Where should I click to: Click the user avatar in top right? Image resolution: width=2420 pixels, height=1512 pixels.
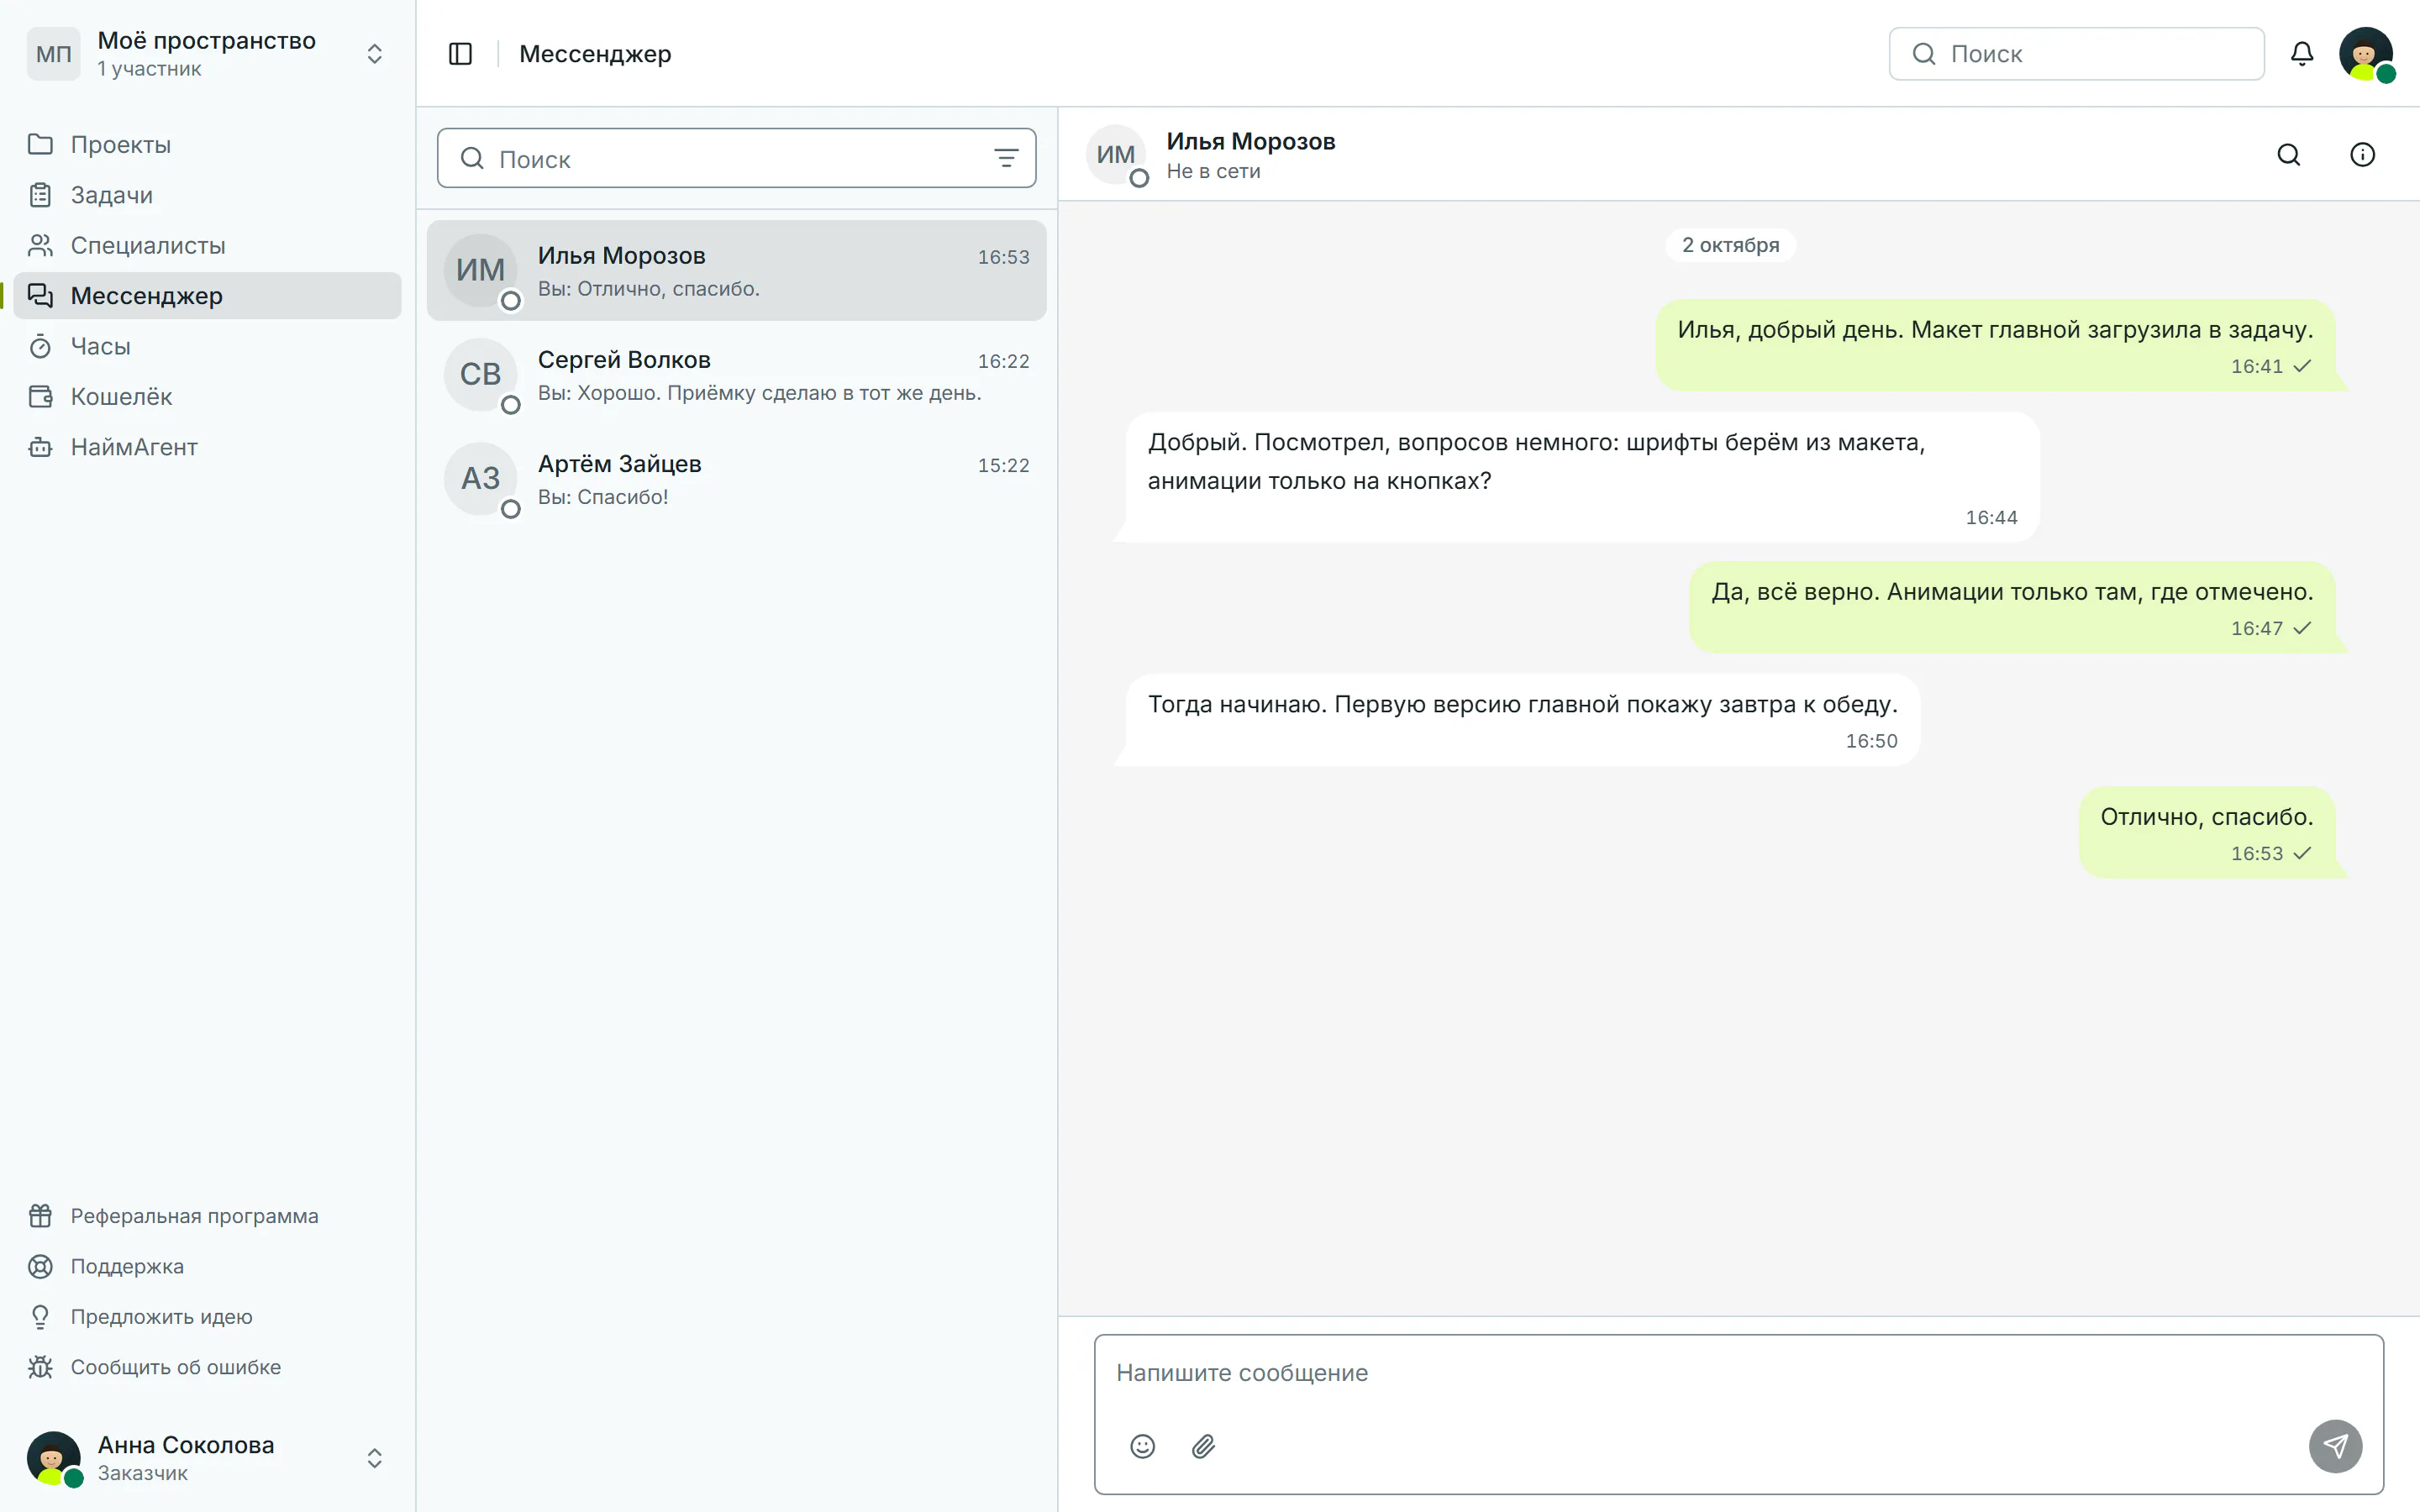2366,54
